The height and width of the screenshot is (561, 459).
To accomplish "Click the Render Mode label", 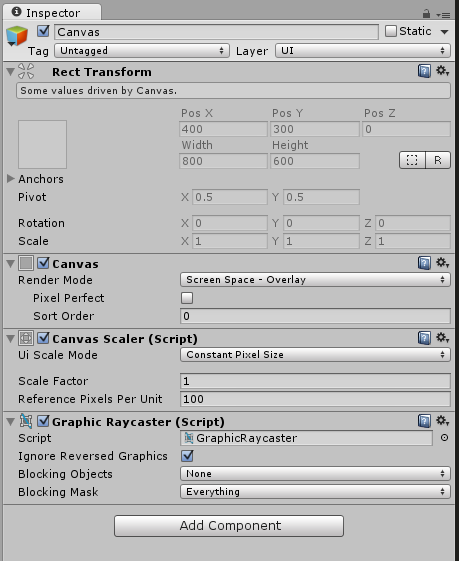I will [x=55, y=280].
